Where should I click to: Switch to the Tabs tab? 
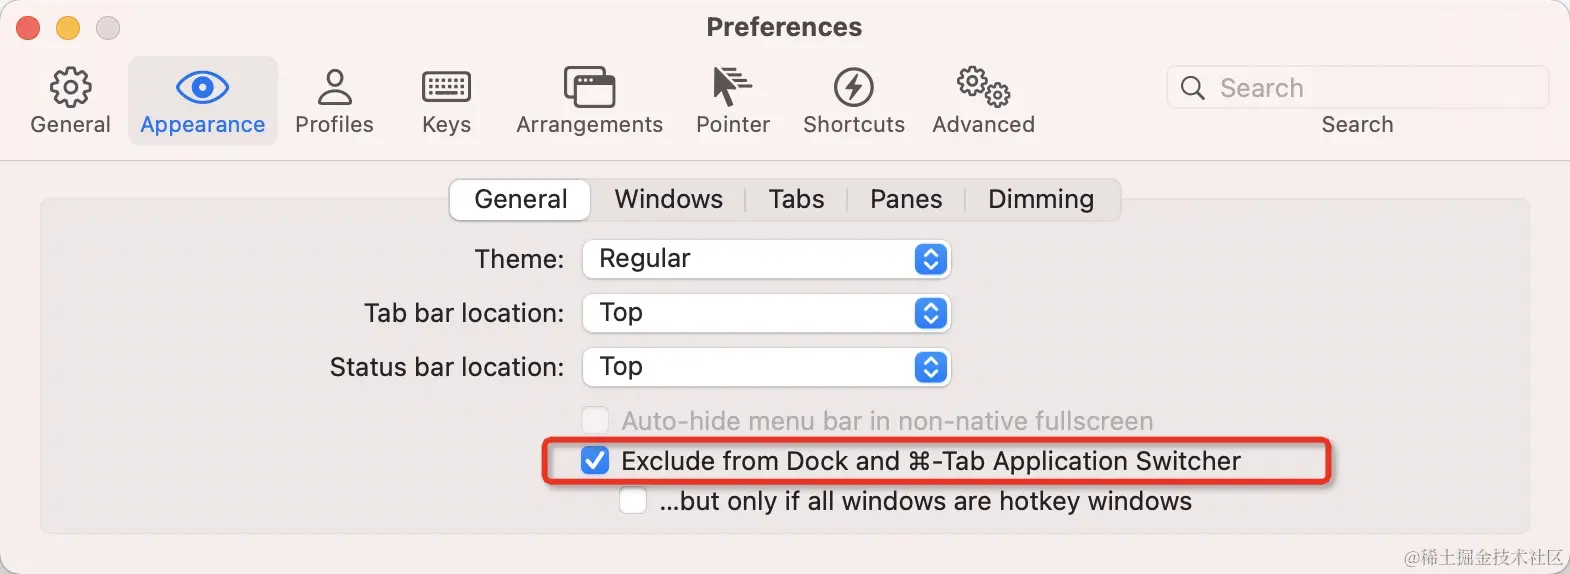click(x=796, y=199)
